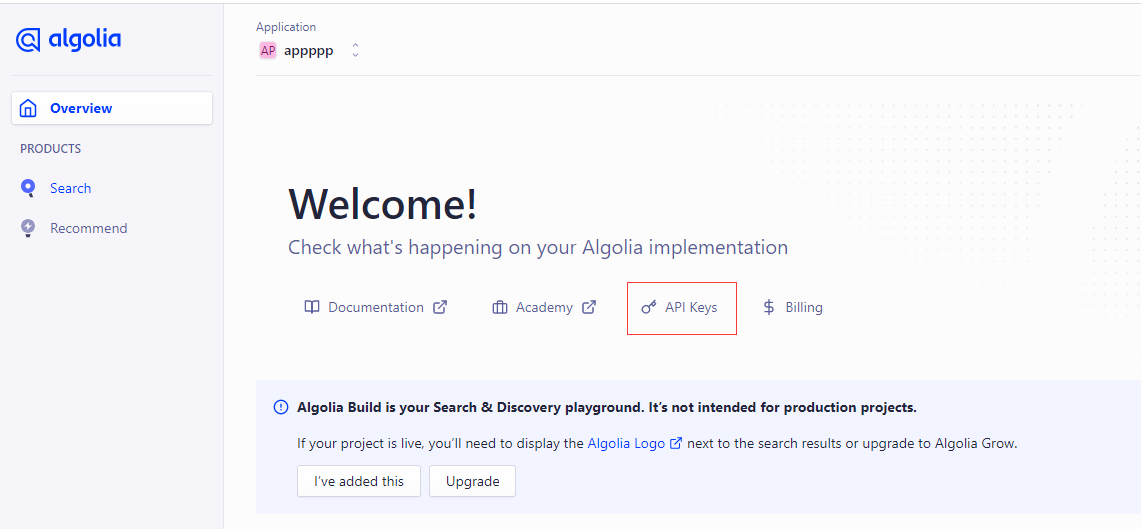Image resolution: width=1141 pixels, height=529 pixels.
Task: Click the external-link icon after Algolia Logo
Action: [675, 442]
